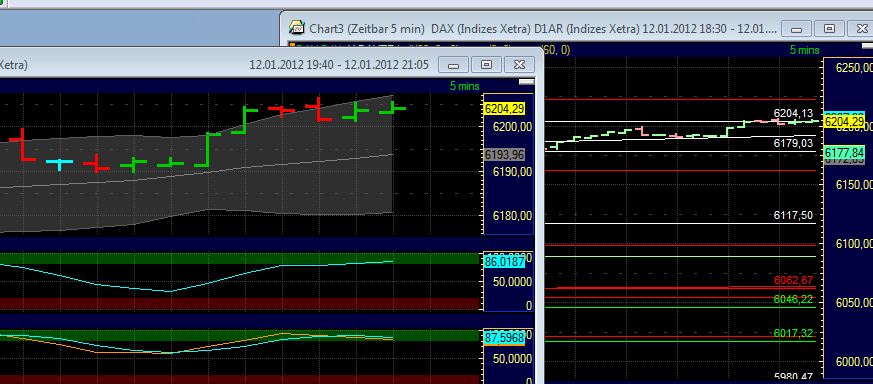Click the 6180,00 axis value in front window
The width and height of the screenshot is (873, 384).
coord(512,216)
